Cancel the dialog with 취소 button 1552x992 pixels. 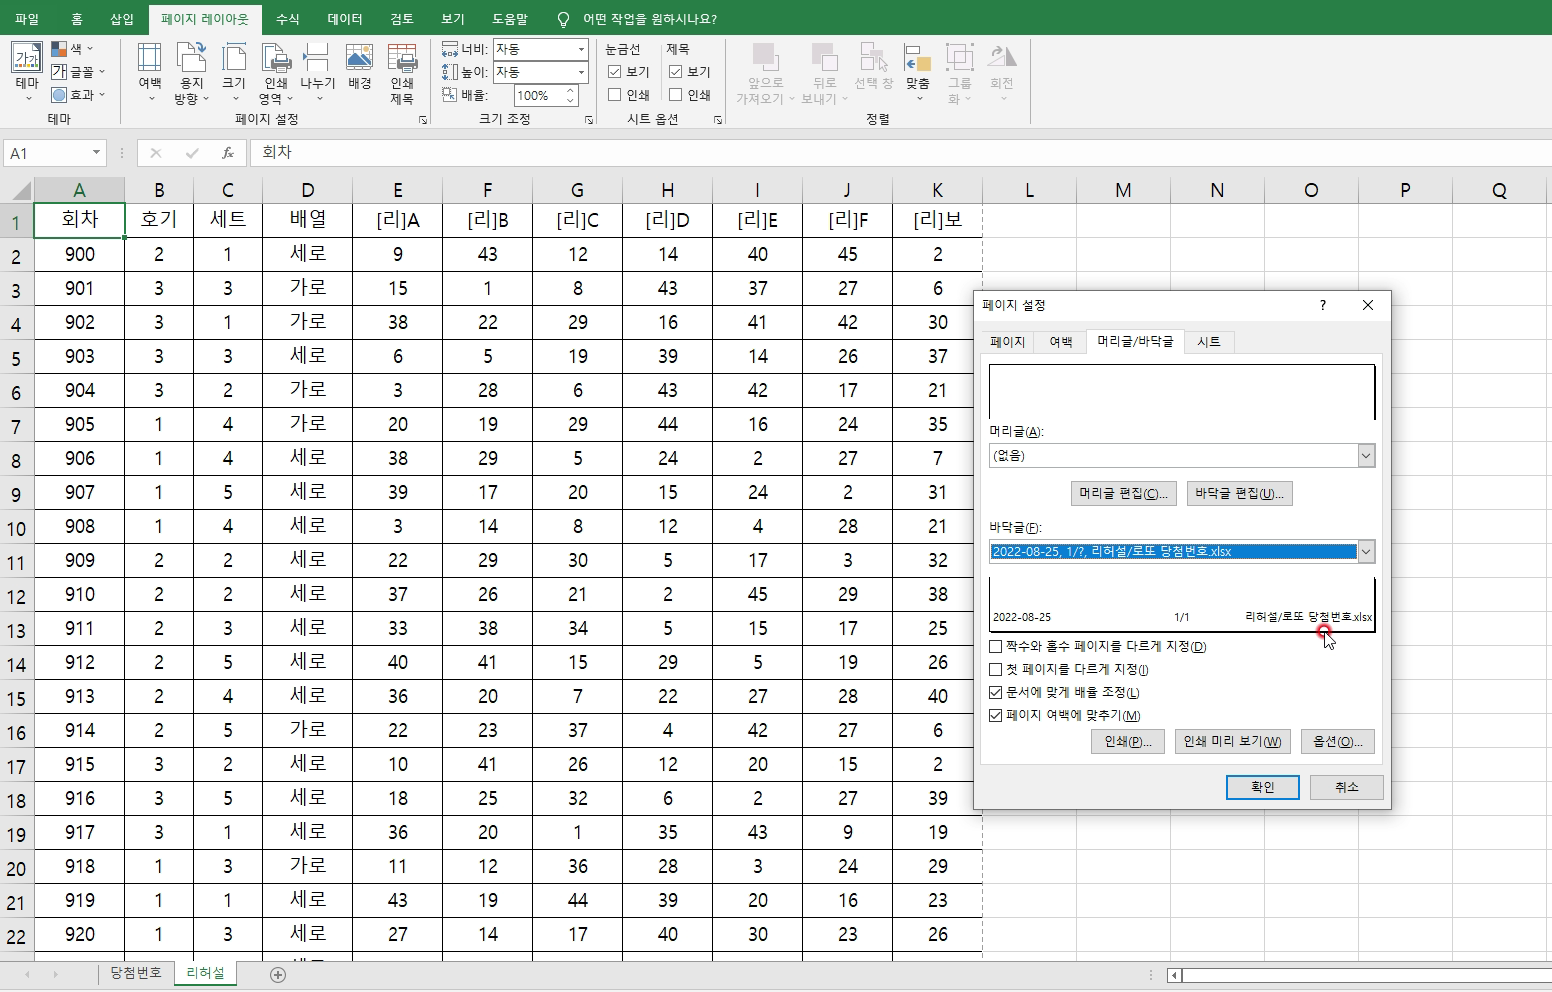click(1347, 788)
